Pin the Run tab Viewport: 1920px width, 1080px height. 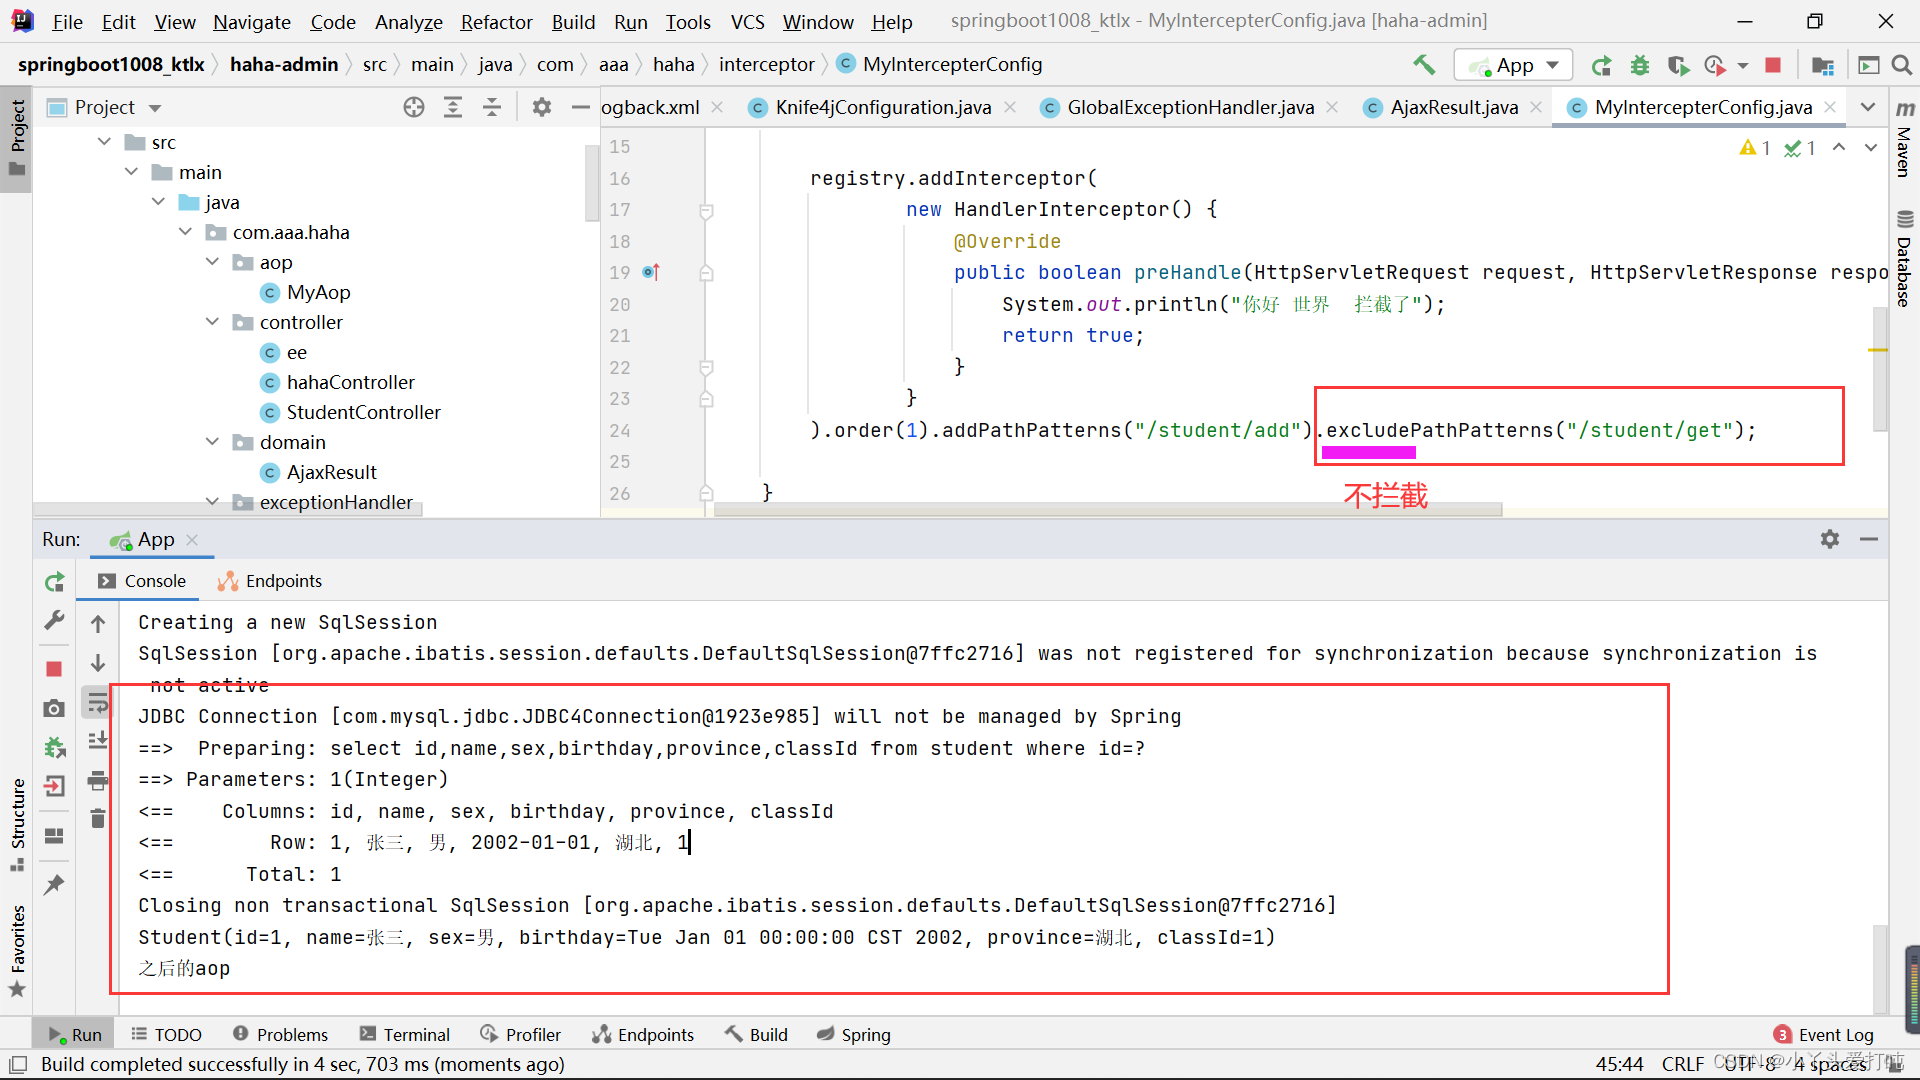pos(54,885)
